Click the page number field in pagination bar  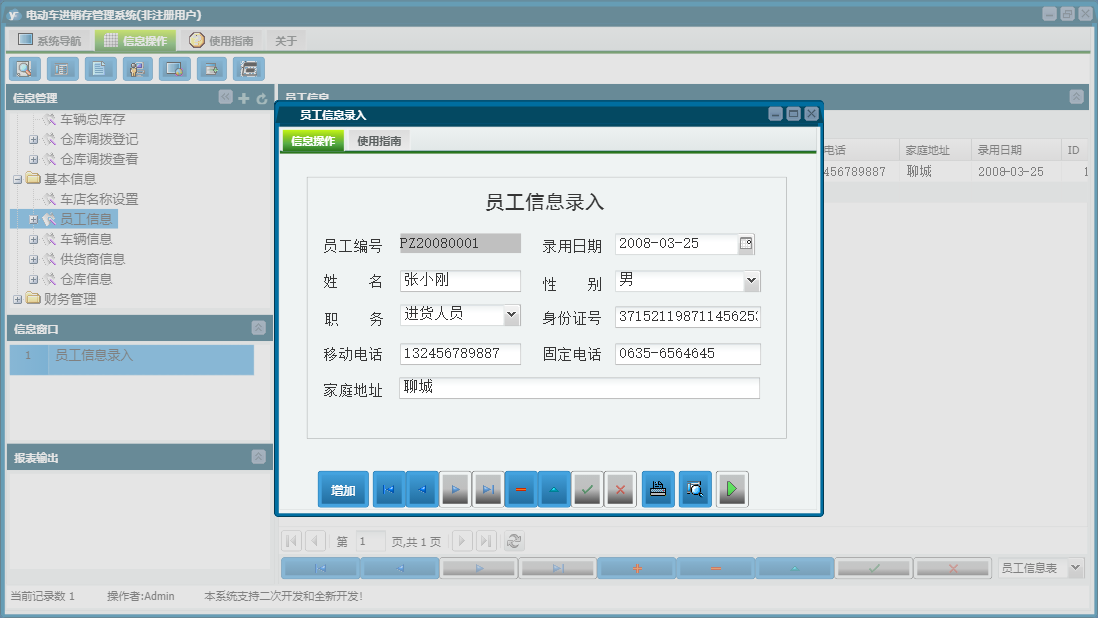[370, 541]
